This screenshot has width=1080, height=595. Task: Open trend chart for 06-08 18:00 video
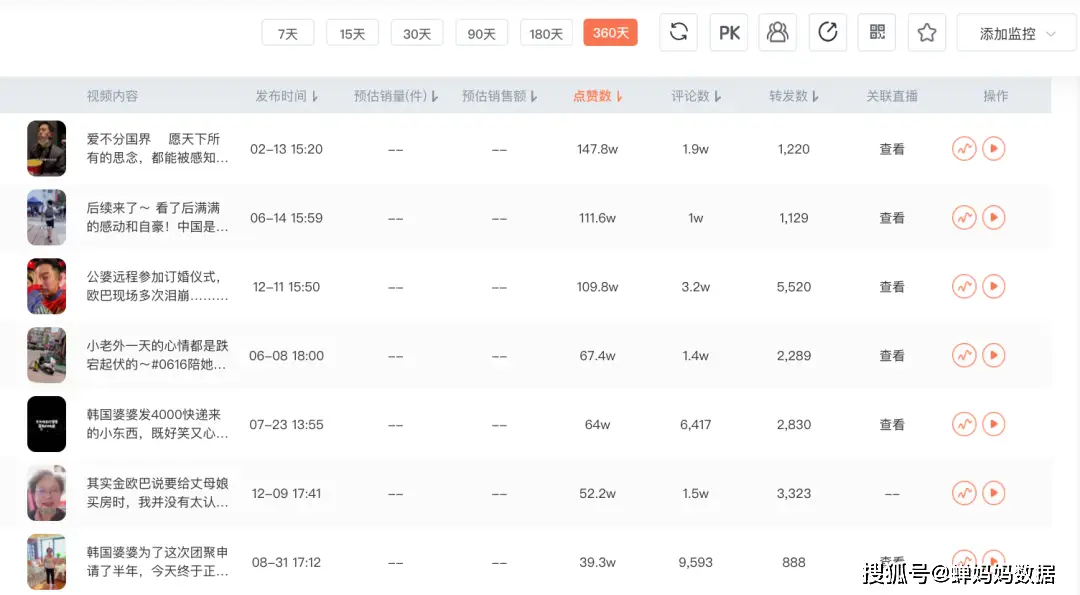point(964,355)
